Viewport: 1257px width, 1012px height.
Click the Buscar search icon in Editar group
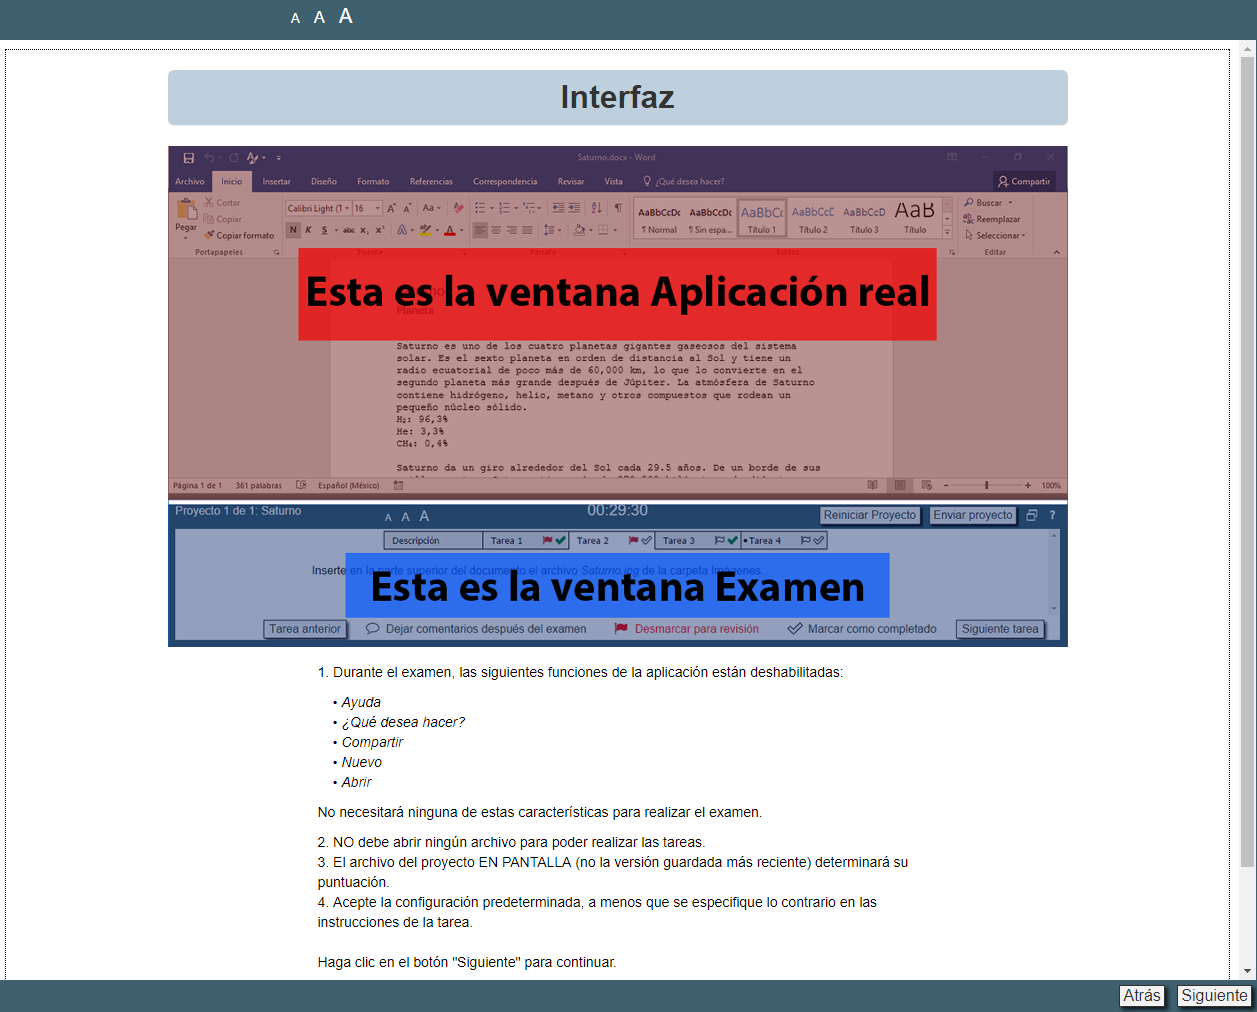(x=969, y=203)
